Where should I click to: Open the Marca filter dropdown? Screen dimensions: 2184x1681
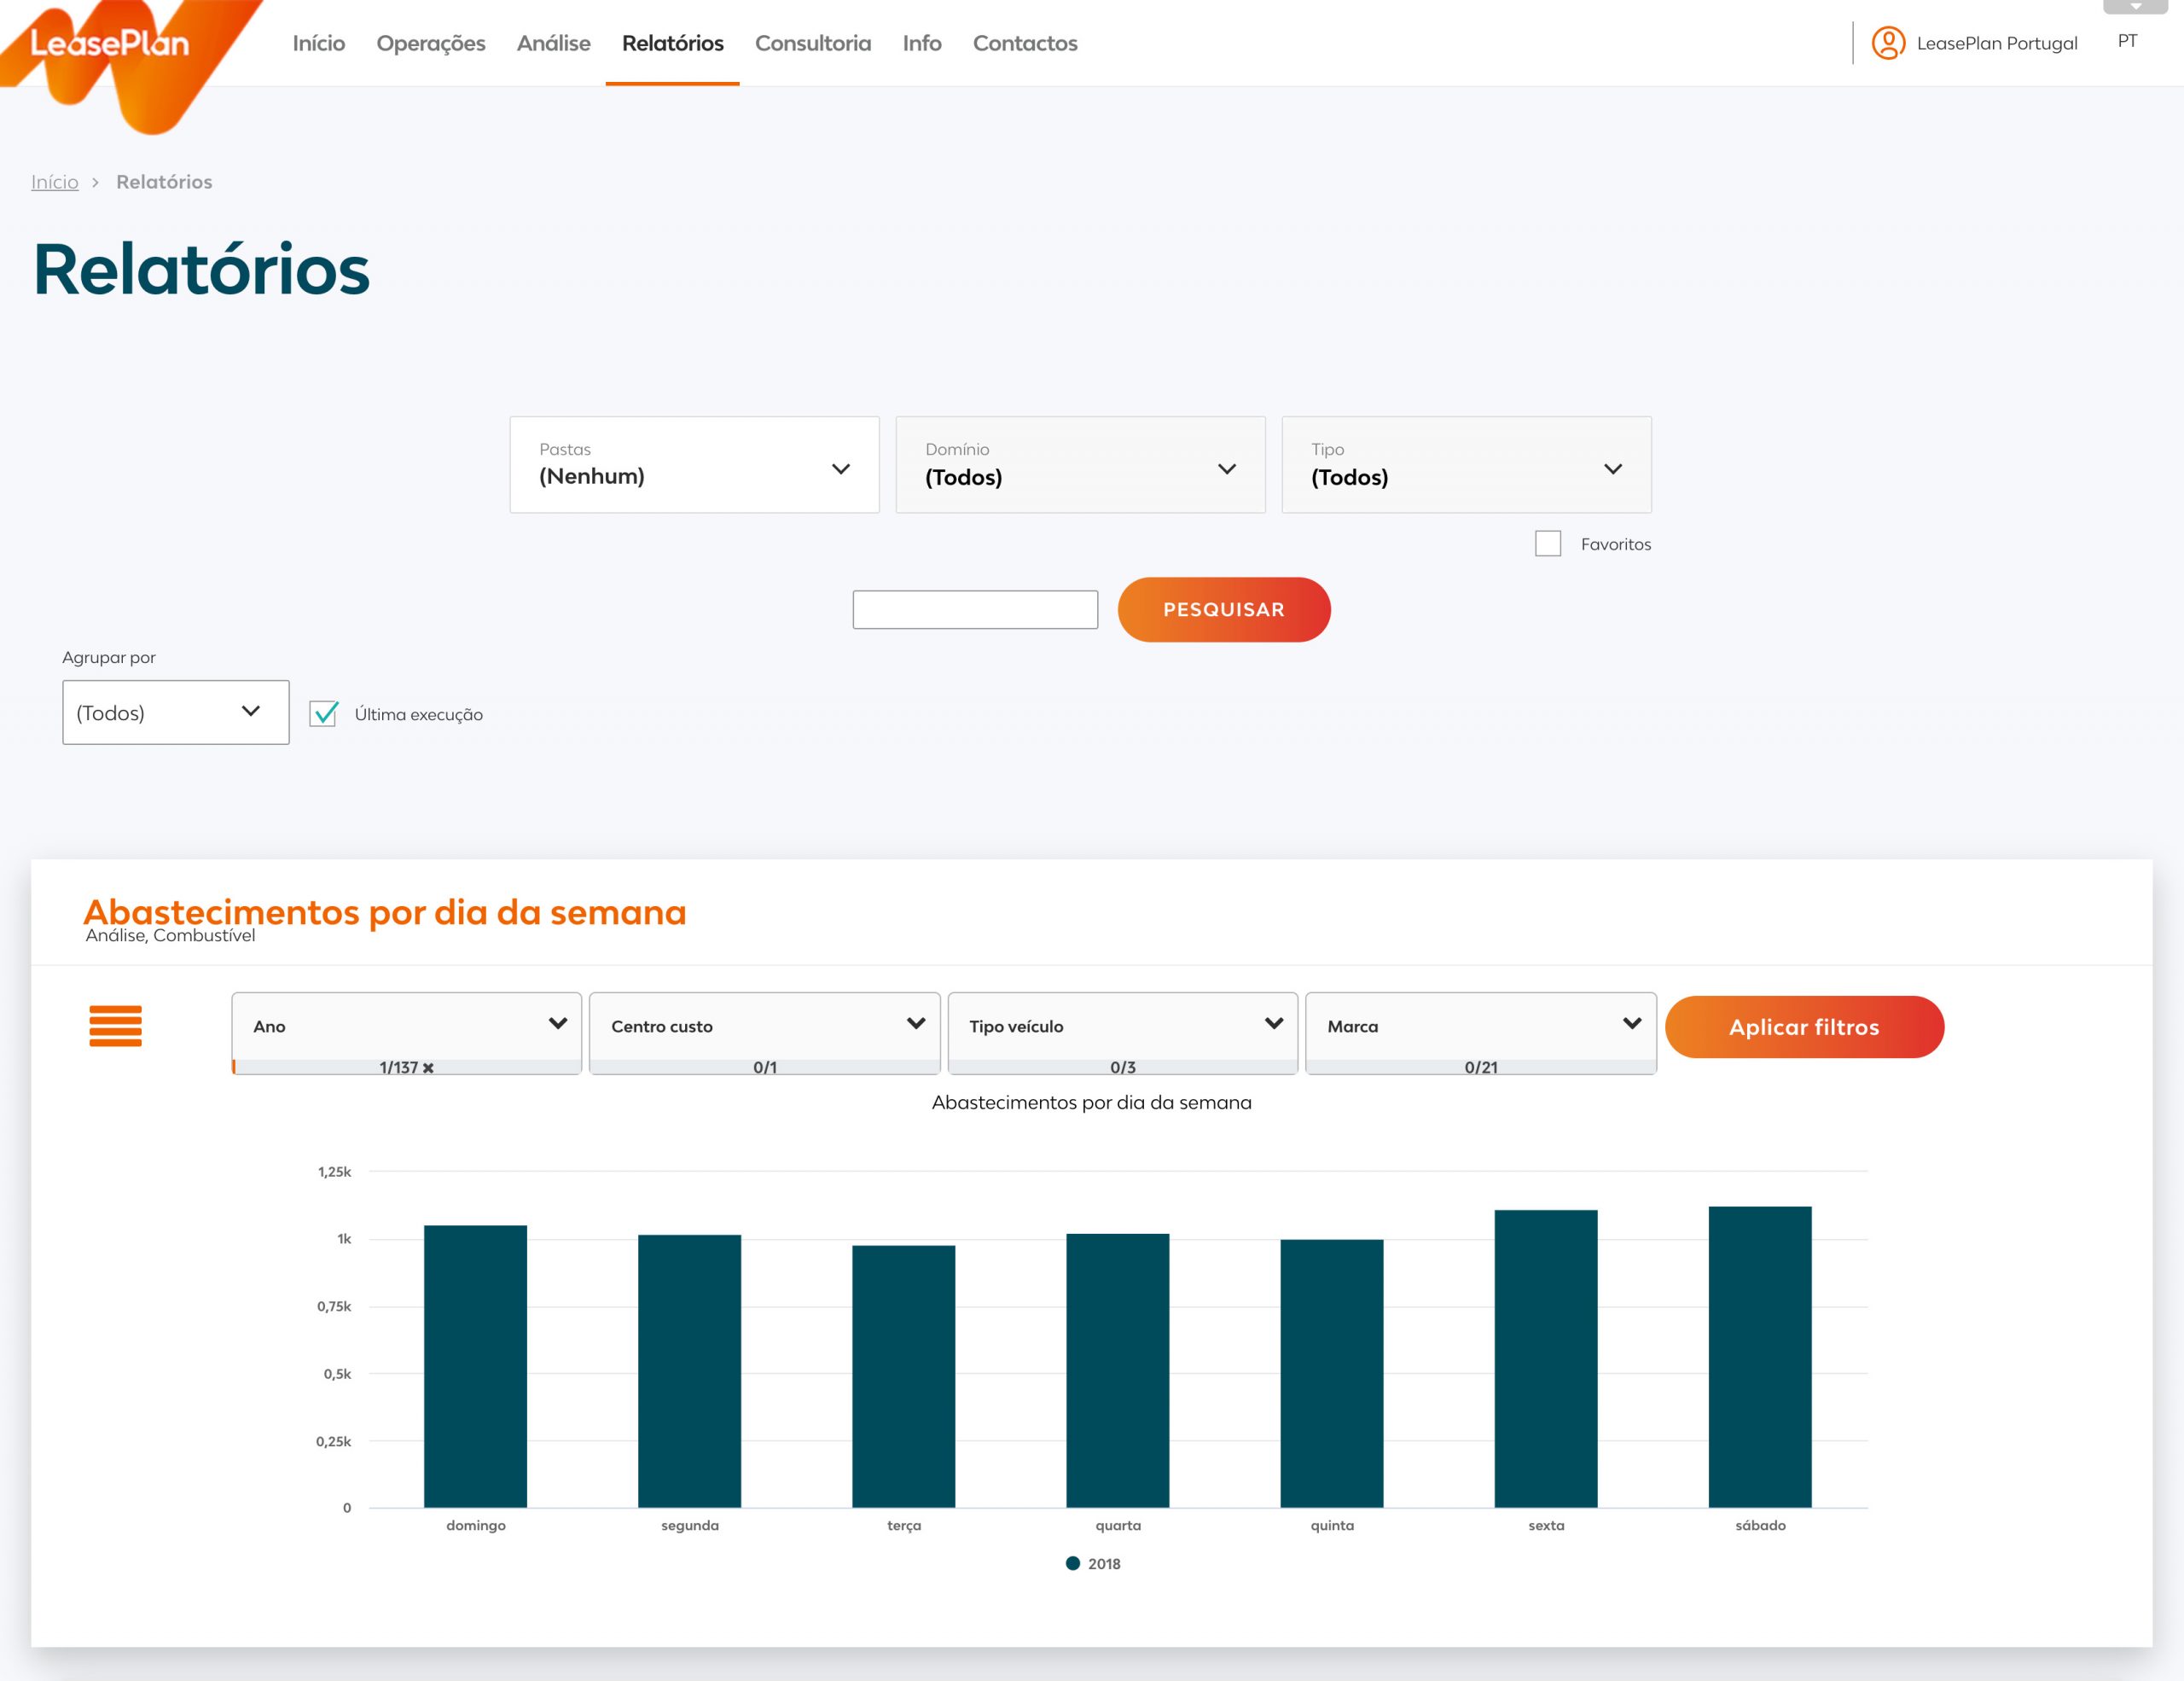tap(1480, 1026)
